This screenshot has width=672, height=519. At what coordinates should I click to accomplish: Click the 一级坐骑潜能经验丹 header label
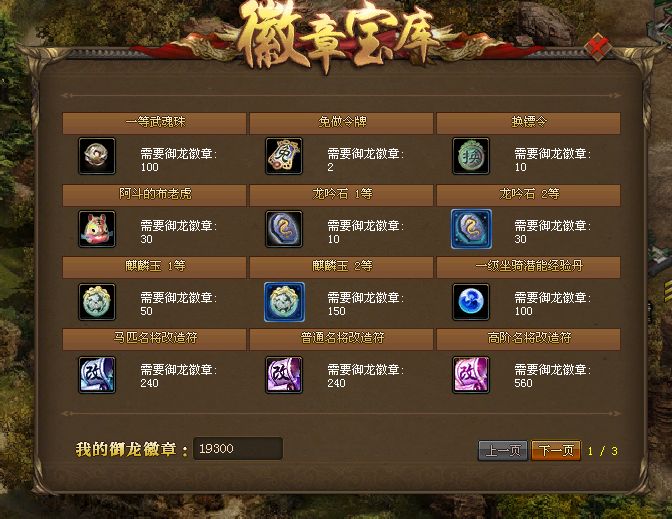[528, 266]
